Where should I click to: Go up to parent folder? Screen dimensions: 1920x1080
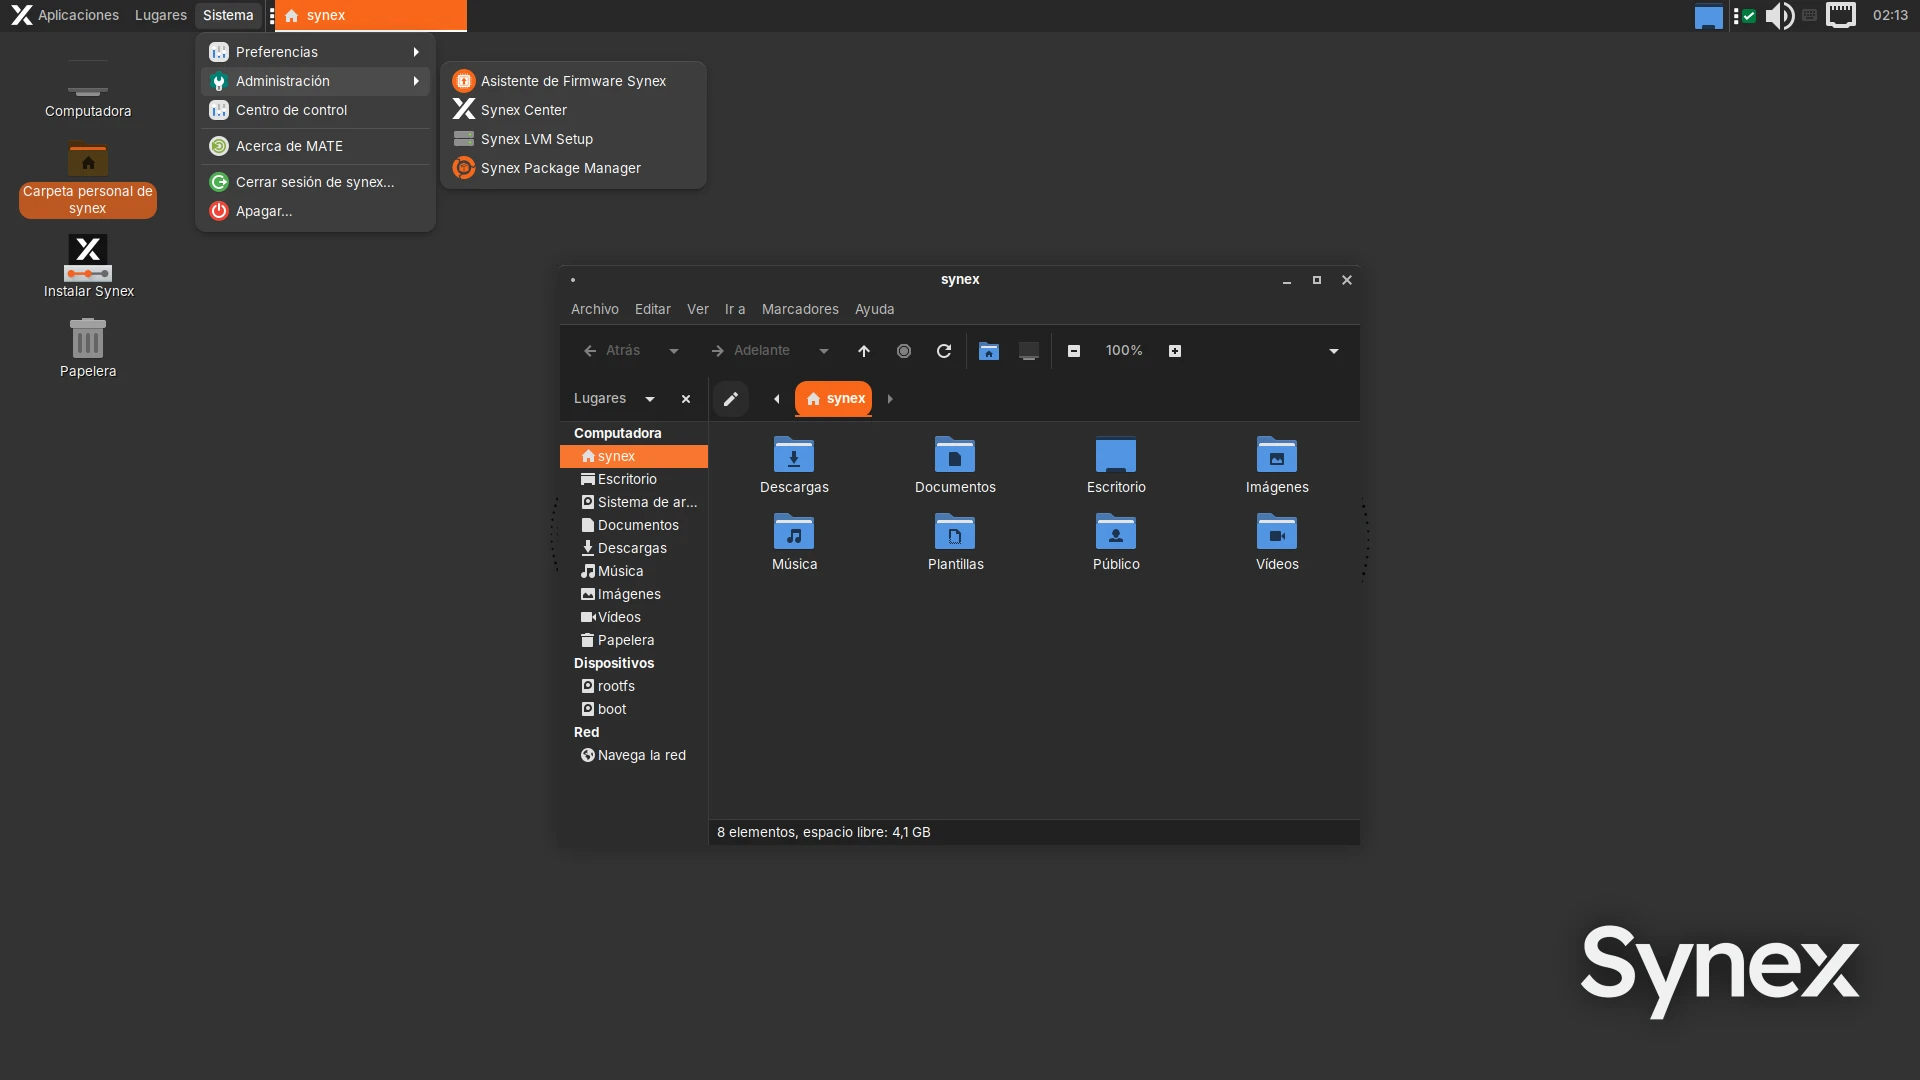pyautogui.click(x=864, y=351)
